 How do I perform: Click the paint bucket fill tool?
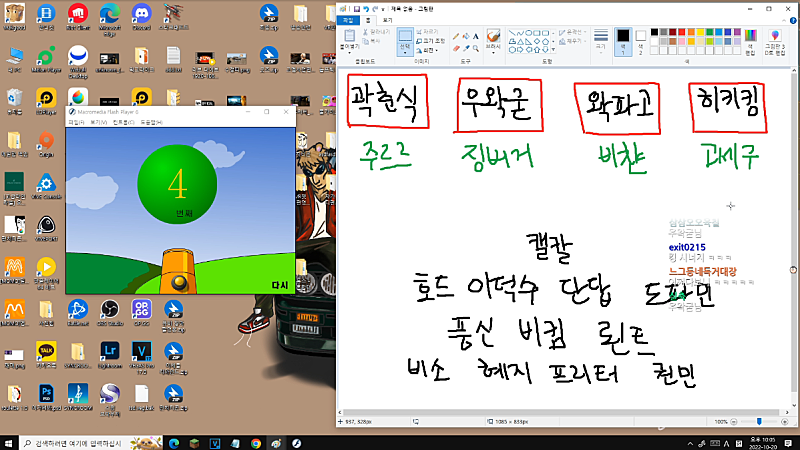pos(465,34)
